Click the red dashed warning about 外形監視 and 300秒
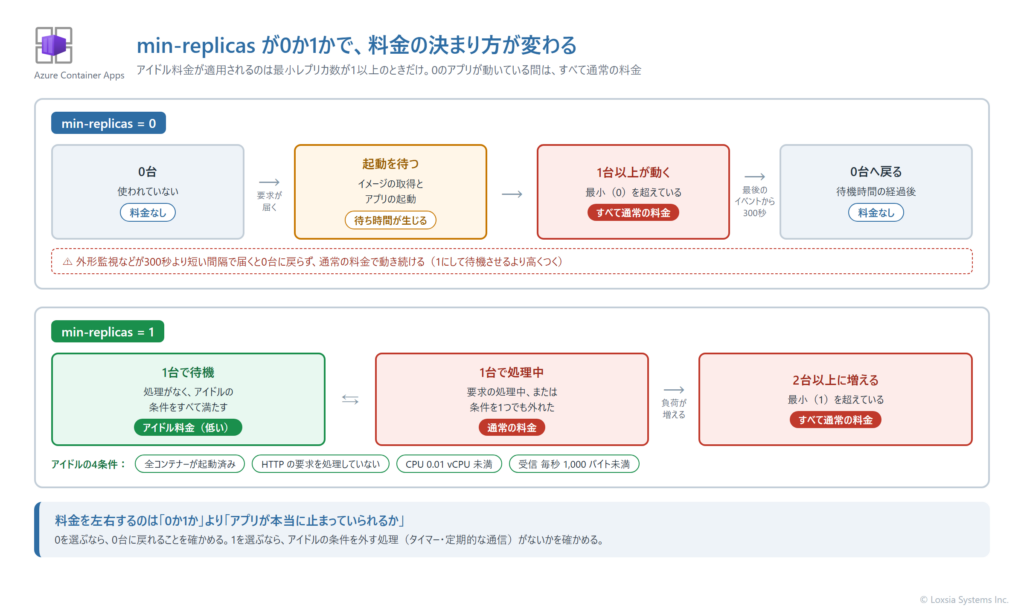The height and width of the screenshot is (614, 1024). (x=512, y=261)
